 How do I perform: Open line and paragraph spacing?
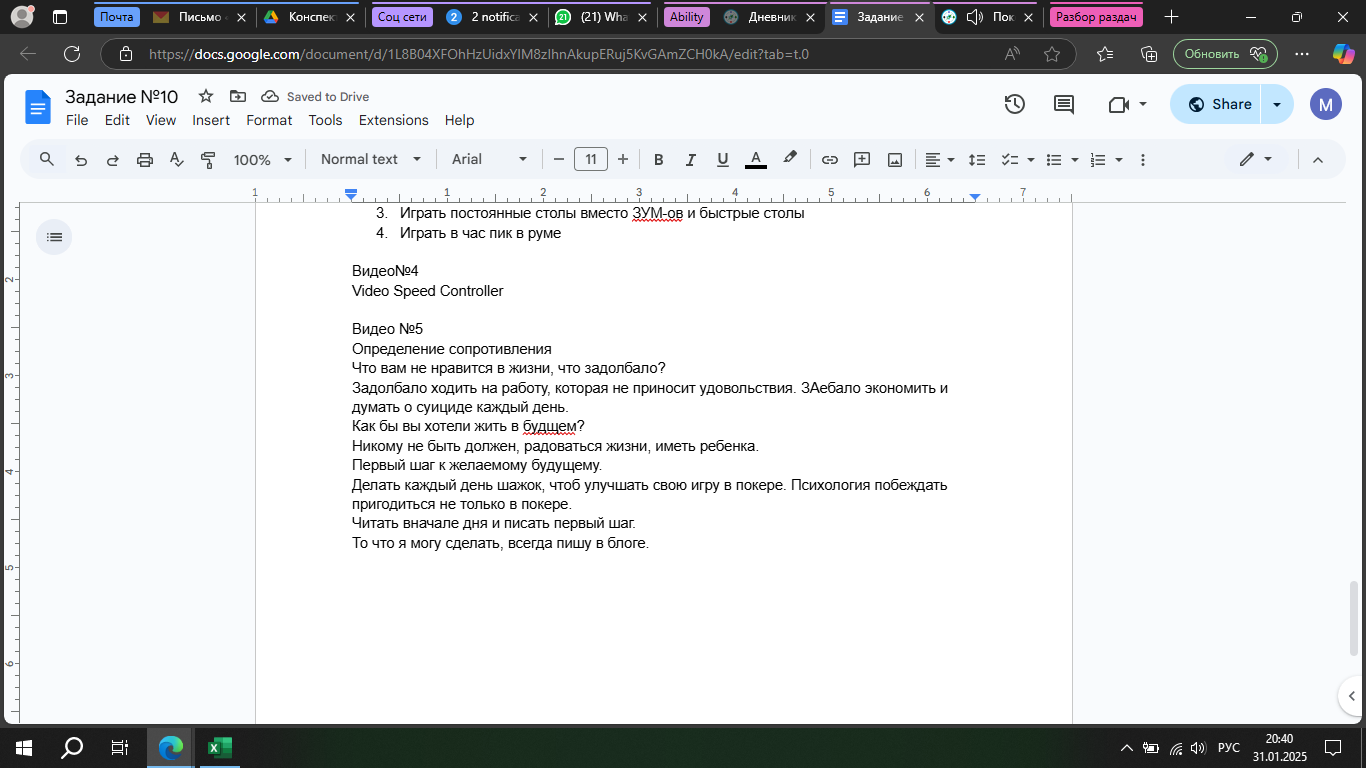coord(977,159)
